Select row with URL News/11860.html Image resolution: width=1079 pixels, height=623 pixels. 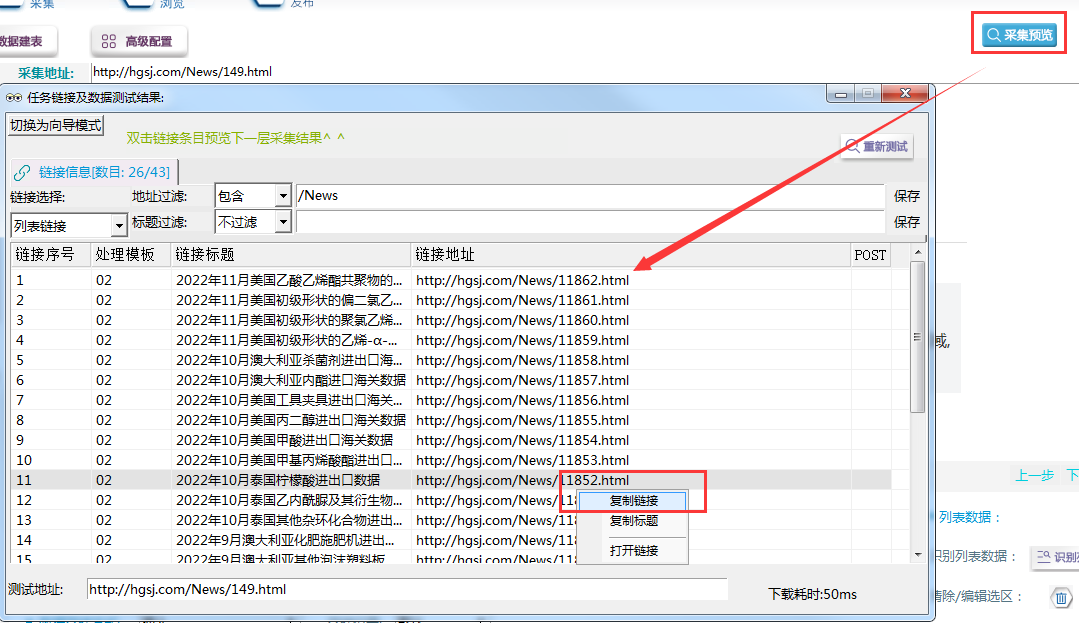[x=451, y=320]
